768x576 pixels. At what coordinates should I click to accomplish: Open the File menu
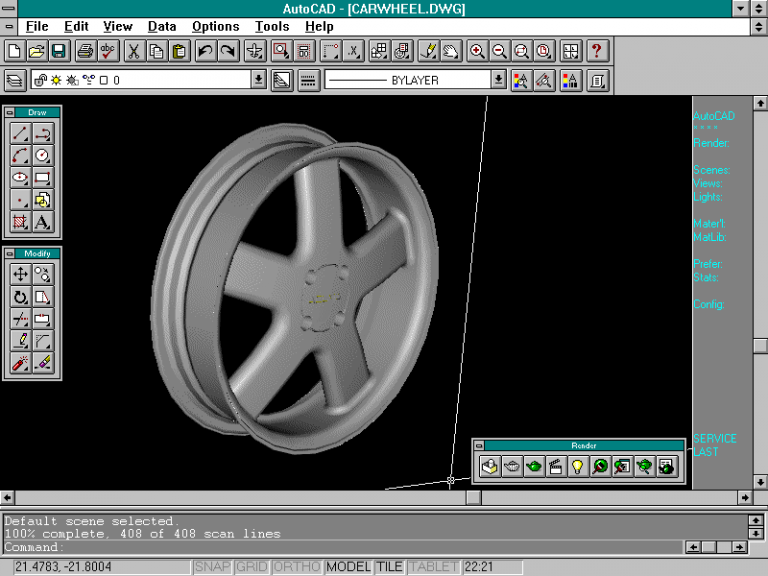(37, 26)
